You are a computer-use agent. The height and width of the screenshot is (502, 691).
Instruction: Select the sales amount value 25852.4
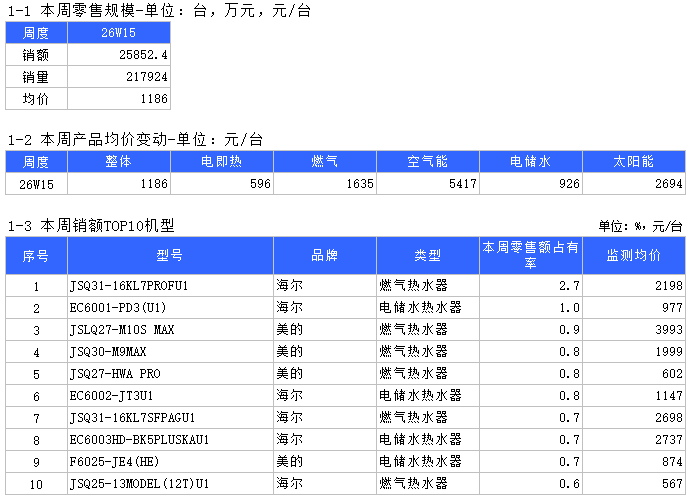point(119,55)
